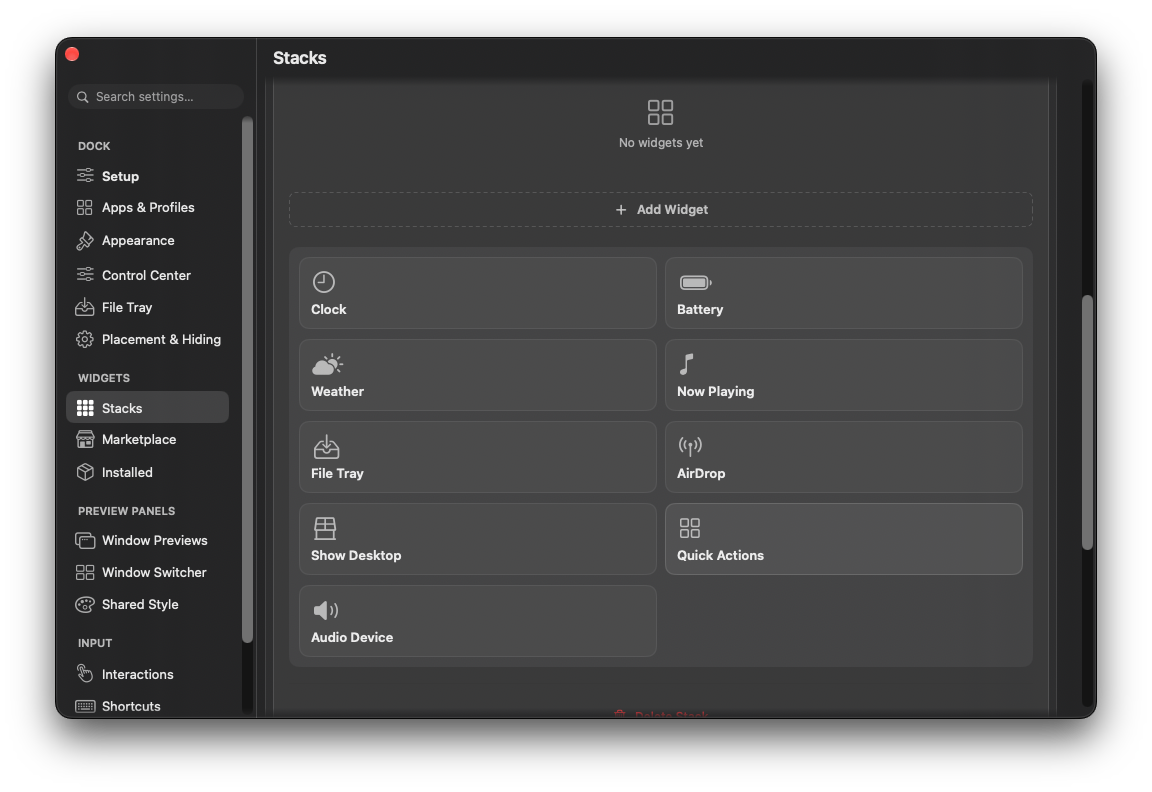Choose the File Tray widget card
The height and width of the screenshot is (792, 1152).
tap(478, 457)
